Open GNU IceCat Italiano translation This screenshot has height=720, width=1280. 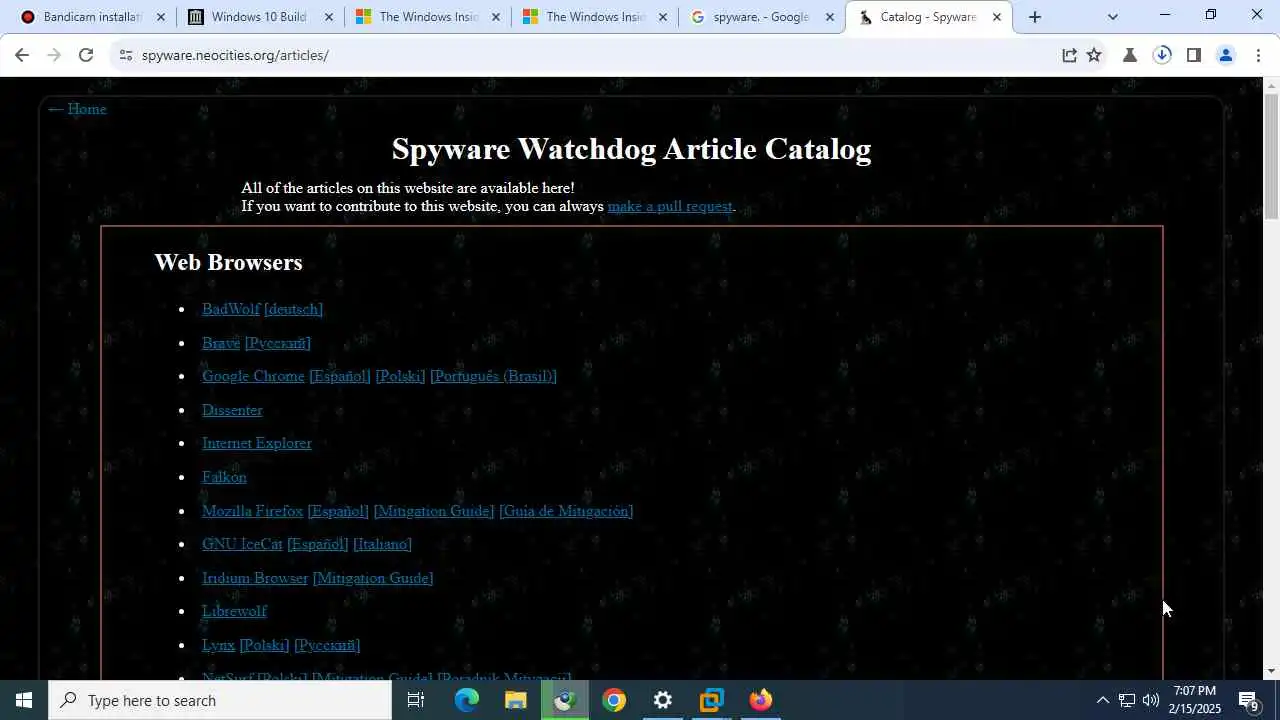click(382, 544)
